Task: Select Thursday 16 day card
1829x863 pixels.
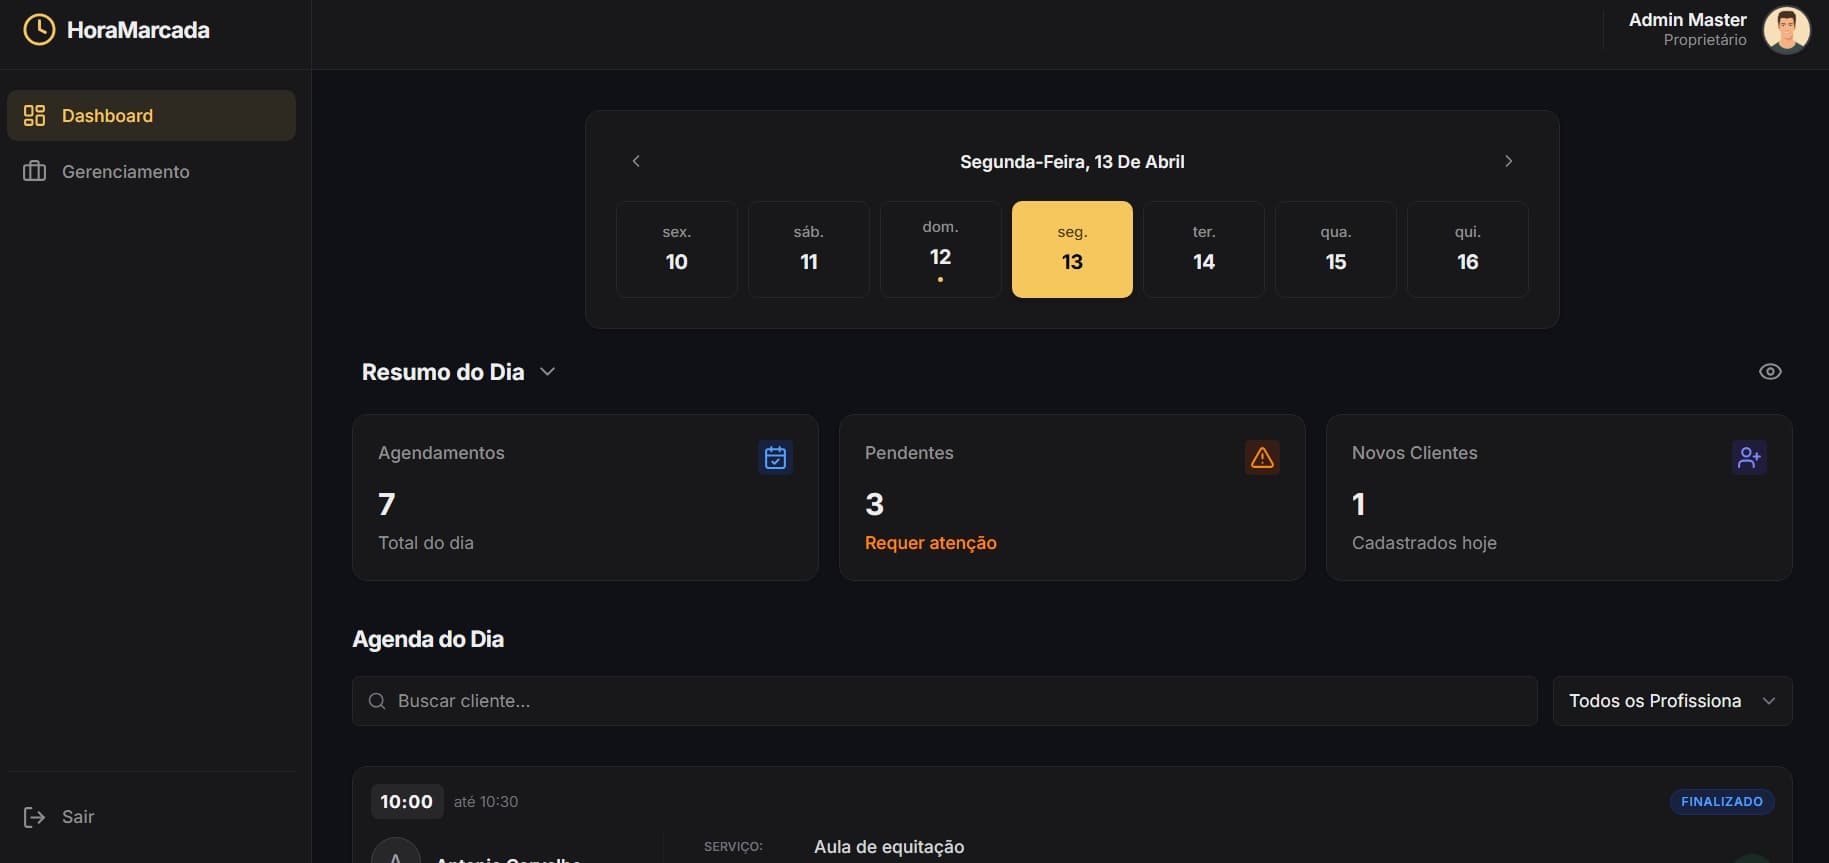Action: click(x=1467, y=249)
